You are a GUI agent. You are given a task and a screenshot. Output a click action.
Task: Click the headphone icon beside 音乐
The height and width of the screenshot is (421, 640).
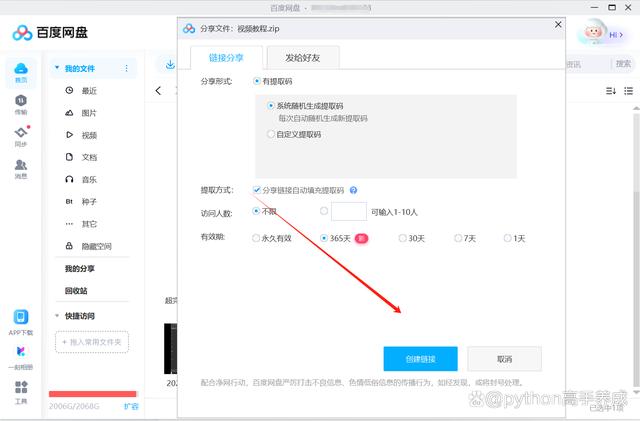click(69, 179)
